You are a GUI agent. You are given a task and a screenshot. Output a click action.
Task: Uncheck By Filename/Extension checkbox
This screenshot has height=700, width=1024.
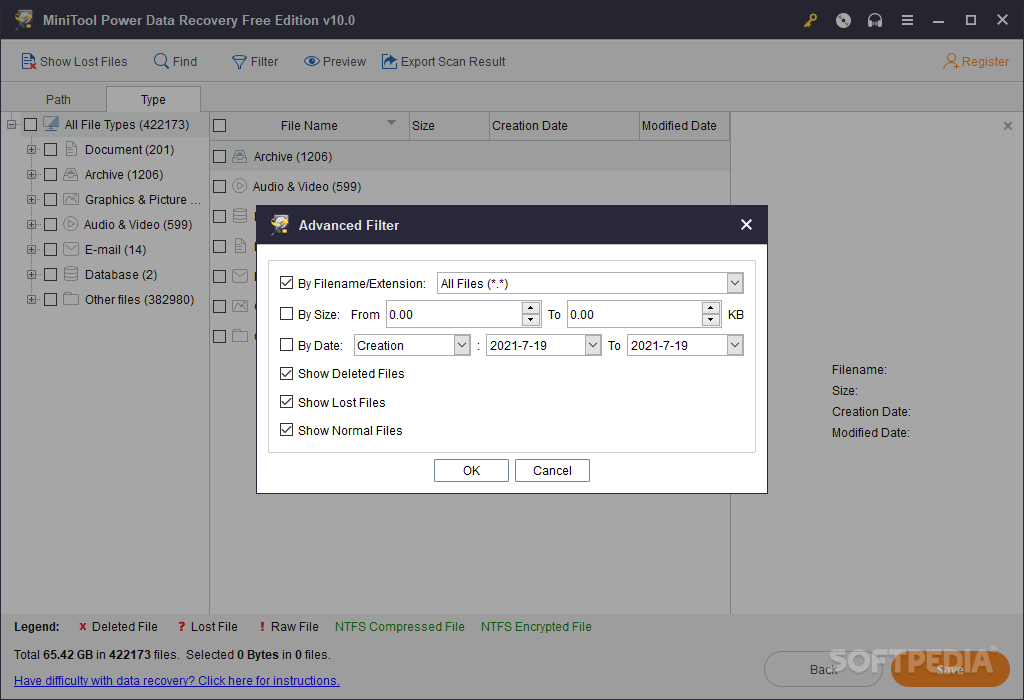tap(286, 283)
